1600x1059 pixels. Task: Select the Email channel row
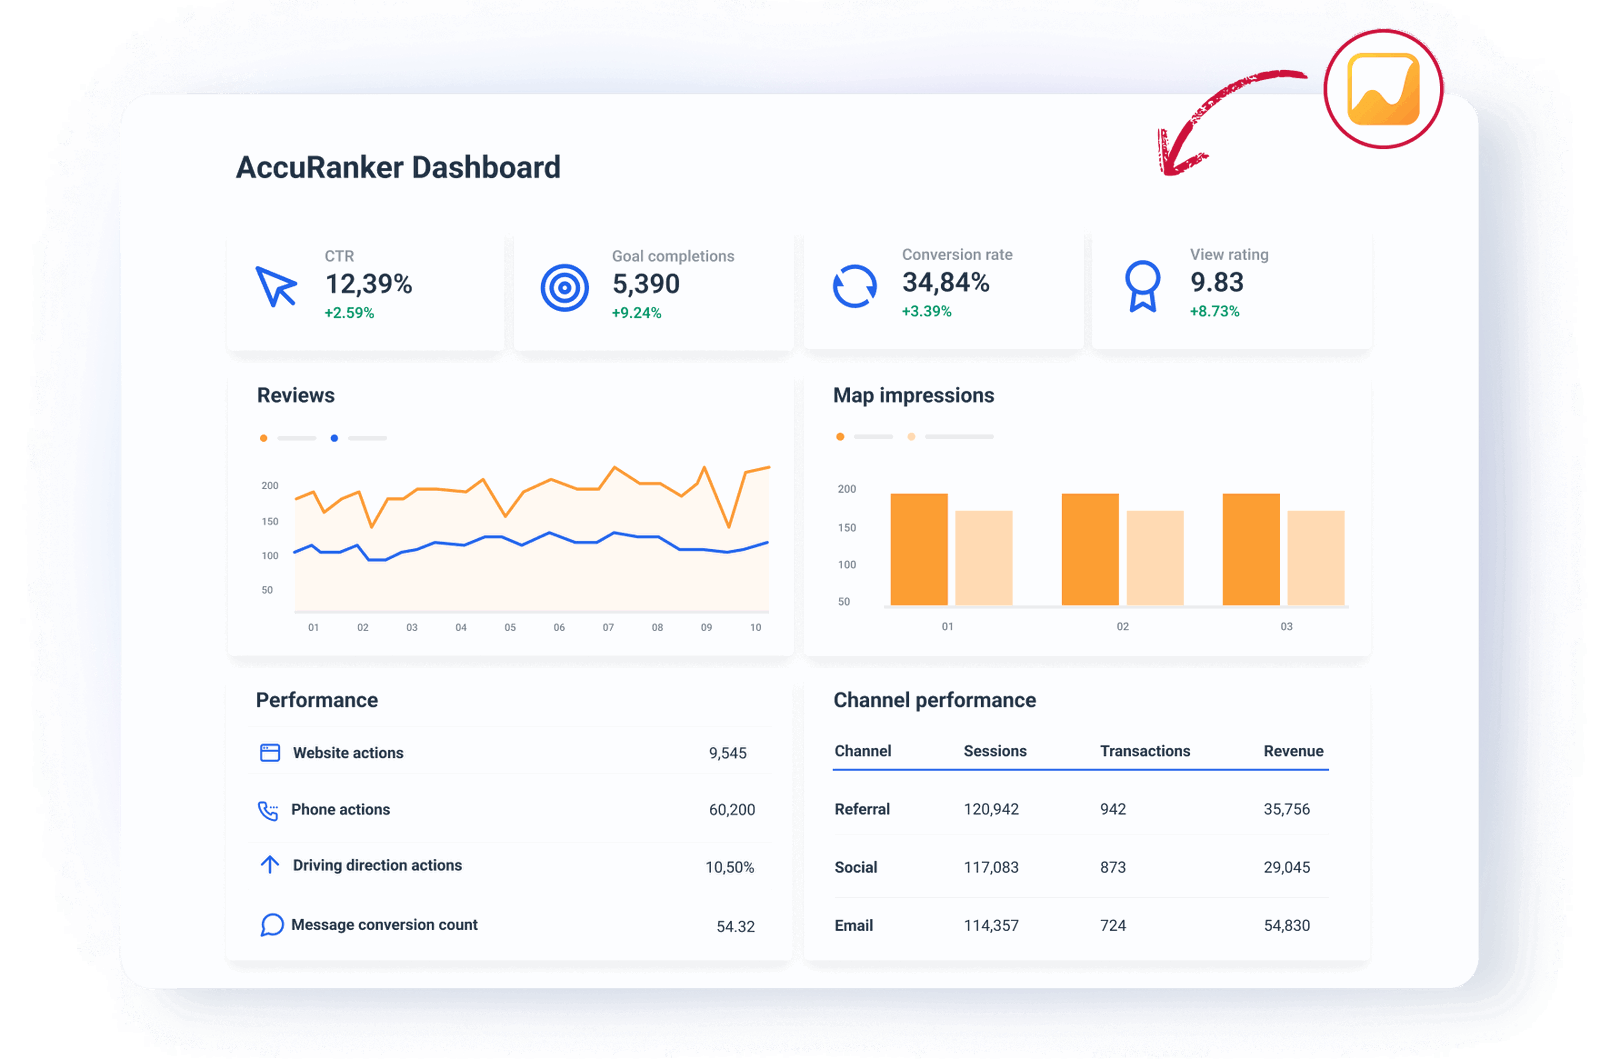[x=1080, y=925]
